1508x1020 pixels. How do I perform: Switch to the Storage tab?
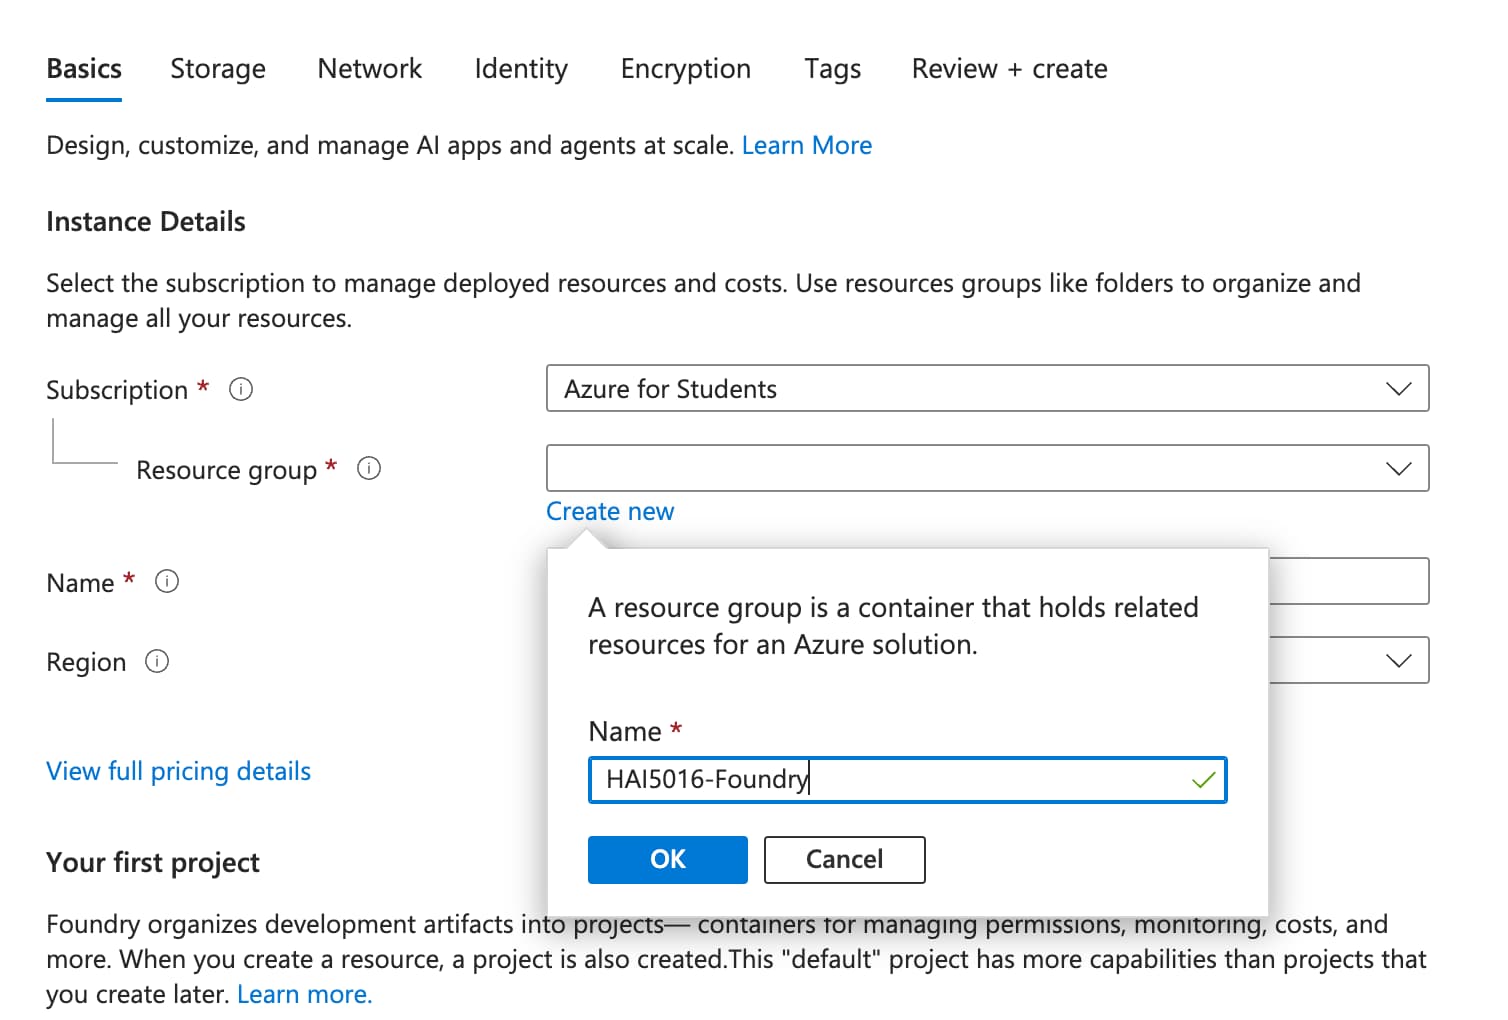point(217,68)
